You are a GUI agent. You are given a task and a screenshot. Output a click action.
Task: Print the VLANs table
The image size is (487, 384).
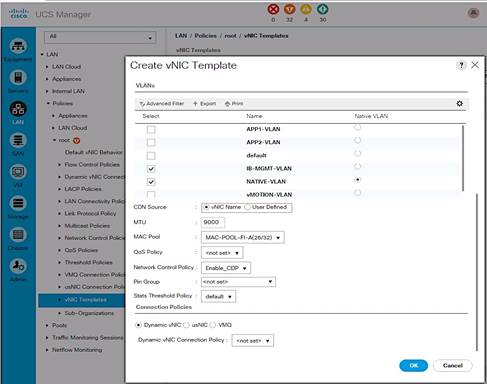click(234, 104)
